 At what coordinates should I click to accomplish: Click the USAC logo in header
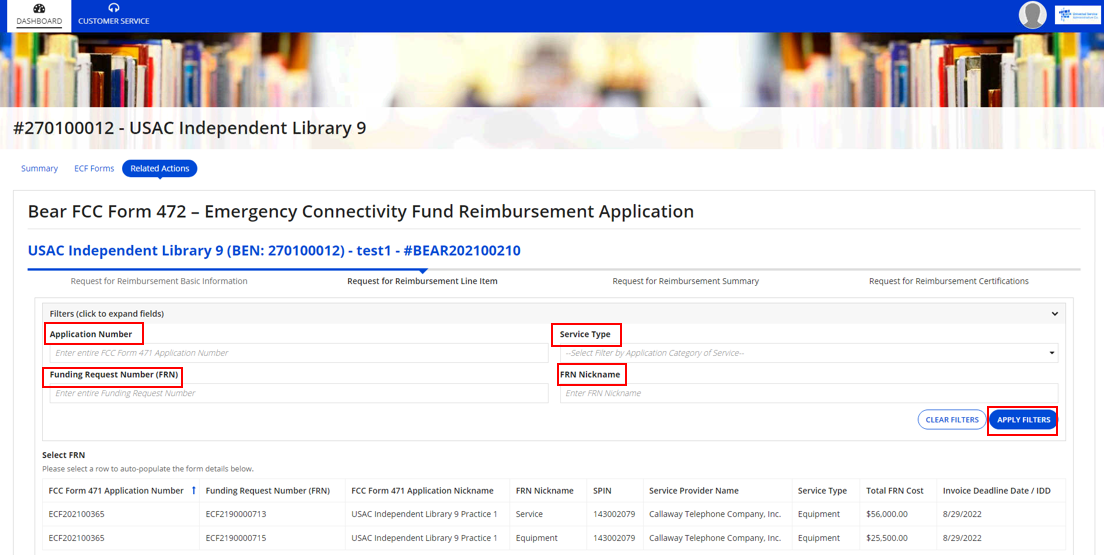[x=1077, y=15]
